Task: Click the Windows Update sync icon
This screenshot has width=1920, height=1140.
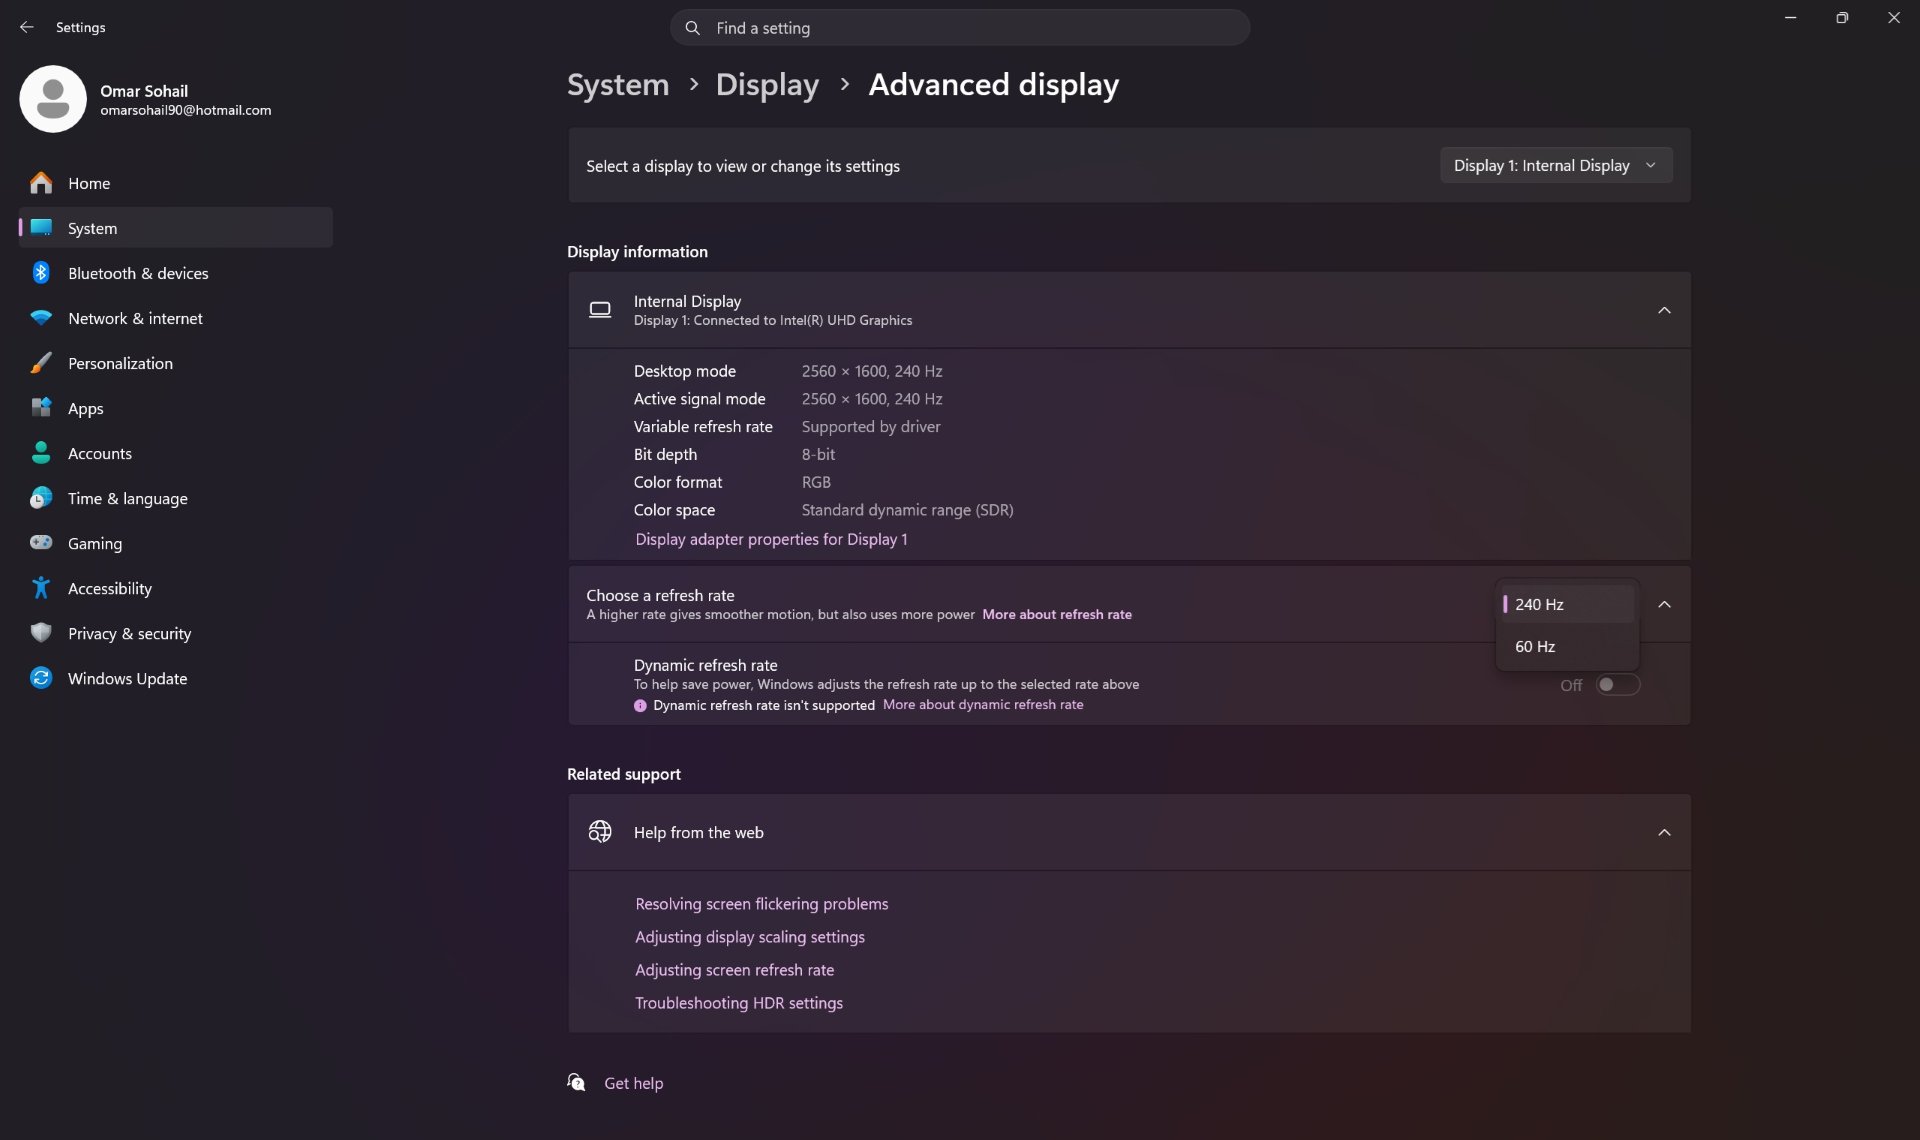Action: (x=41, y=678)
